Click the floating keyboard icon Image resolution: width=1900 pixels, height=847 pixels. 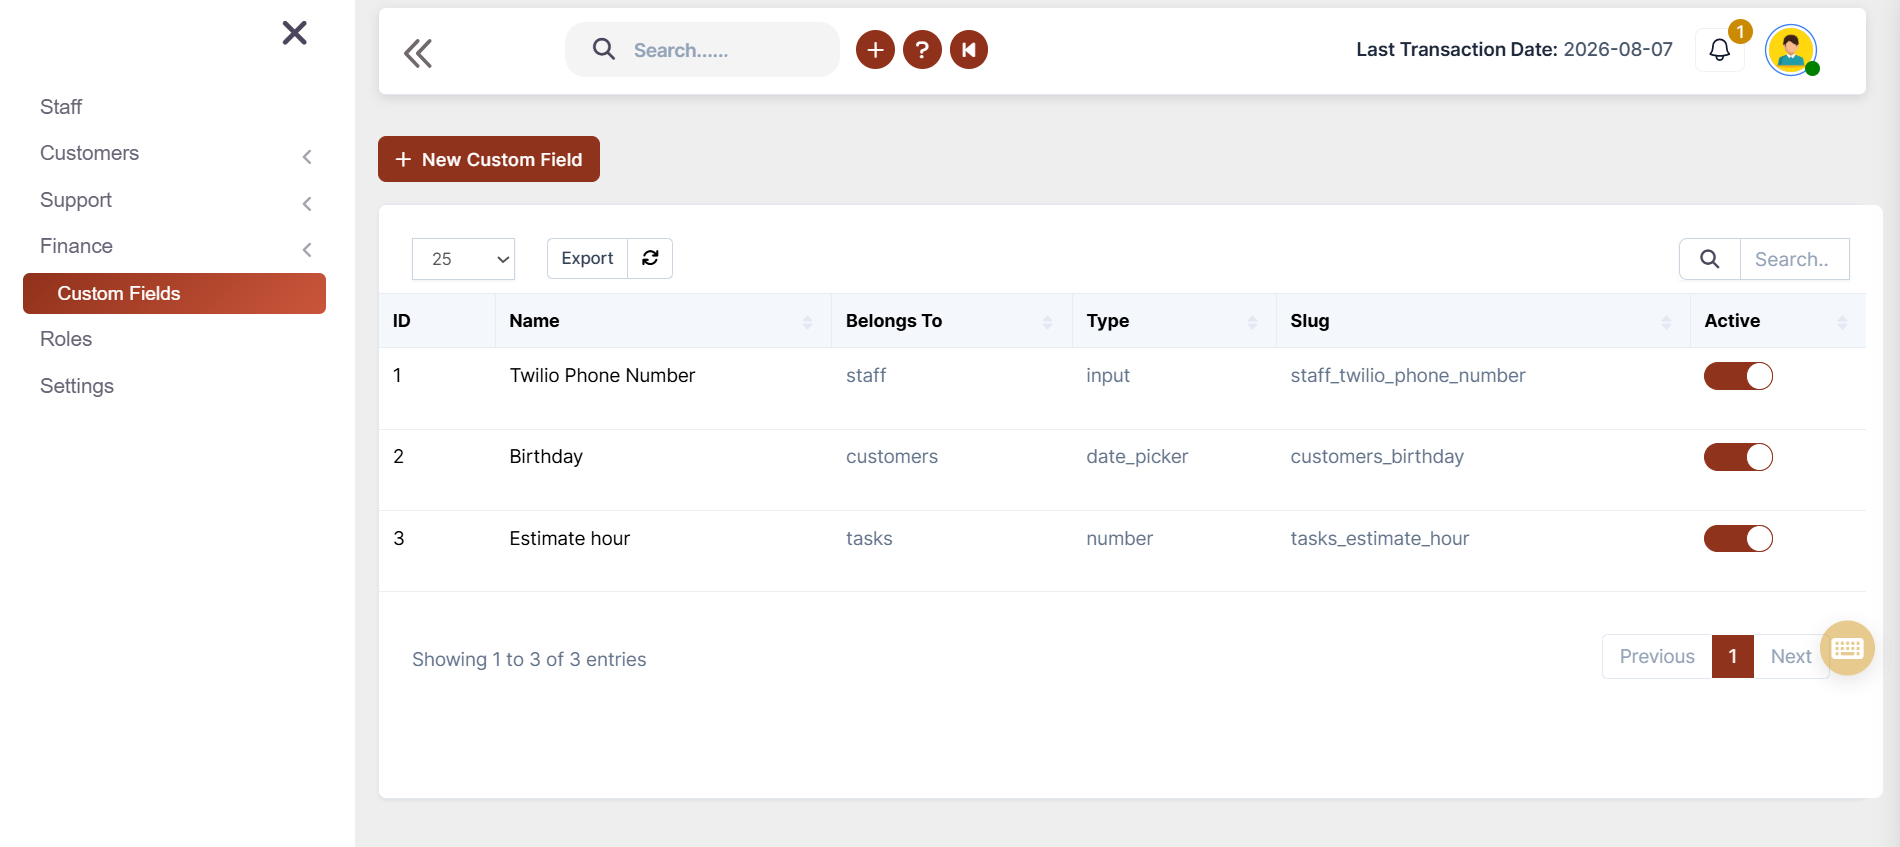[x=1847, y=648]
